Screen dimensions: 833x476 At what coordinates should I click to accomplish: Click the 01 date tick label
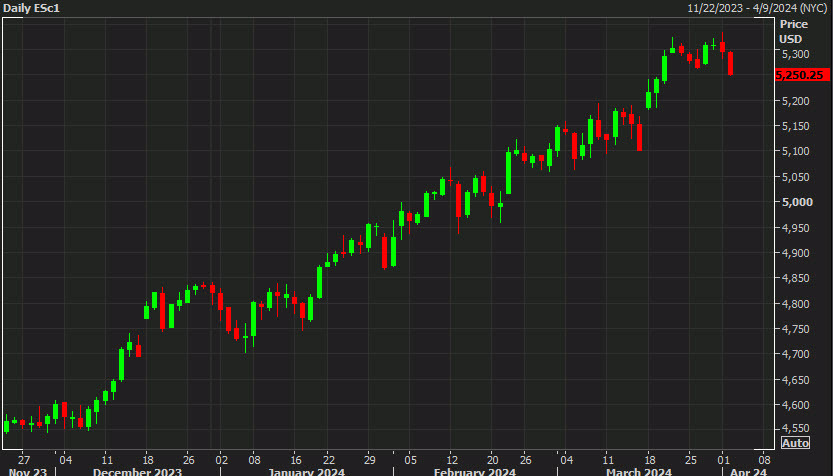(723, 460)
